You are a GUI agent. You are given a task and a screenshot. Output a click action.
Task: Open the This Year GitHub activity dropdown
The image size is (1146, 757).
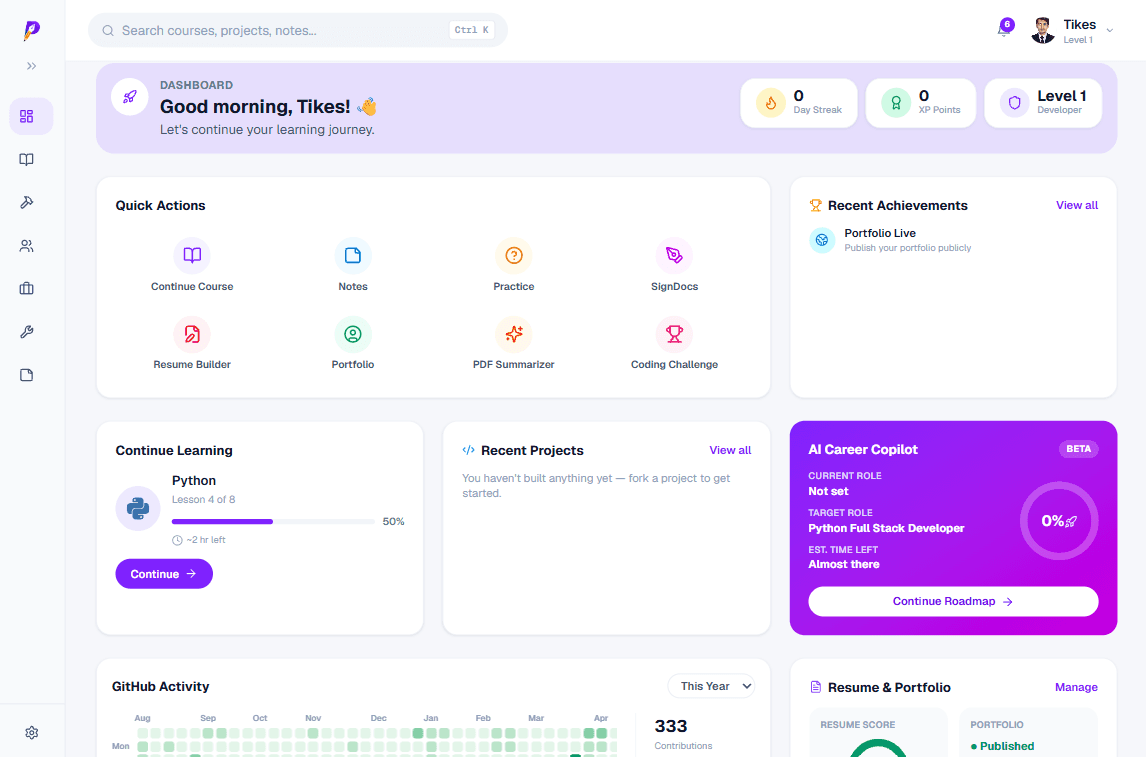[x=711, y=686]
